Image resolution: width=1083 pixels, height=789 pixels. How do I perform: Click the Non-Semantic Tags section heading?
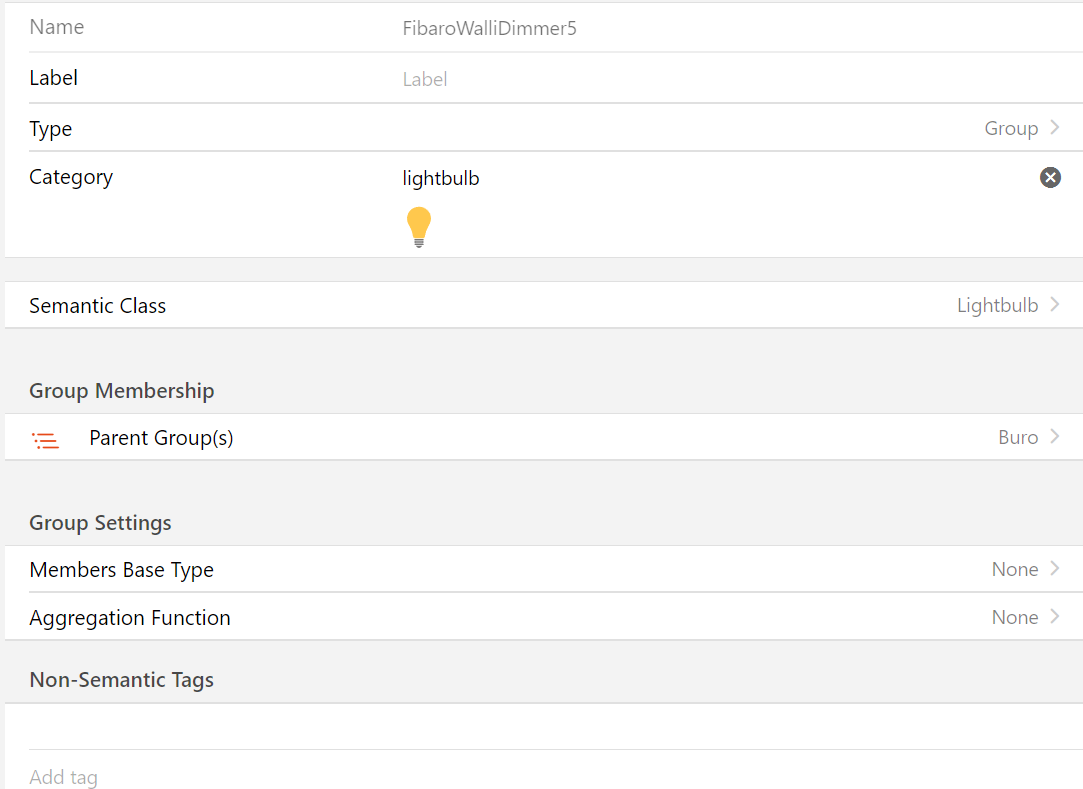click(x=121, y=680)
